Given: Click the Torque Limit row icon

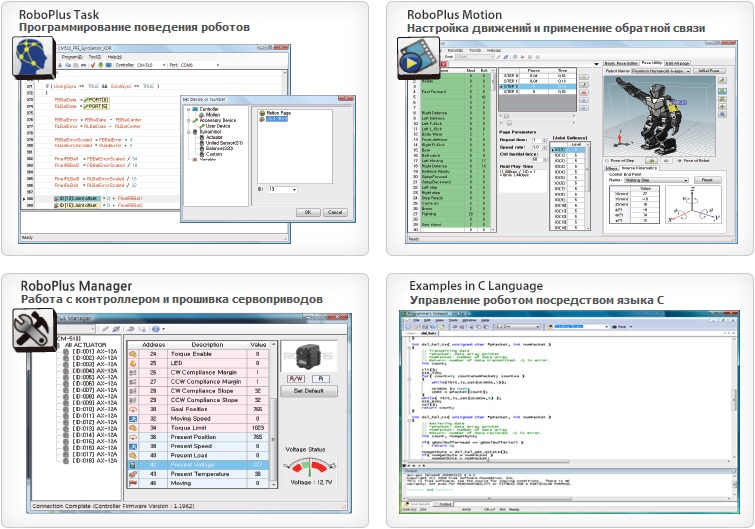Looking at the screenshot, I should click(x=133, y=428).
